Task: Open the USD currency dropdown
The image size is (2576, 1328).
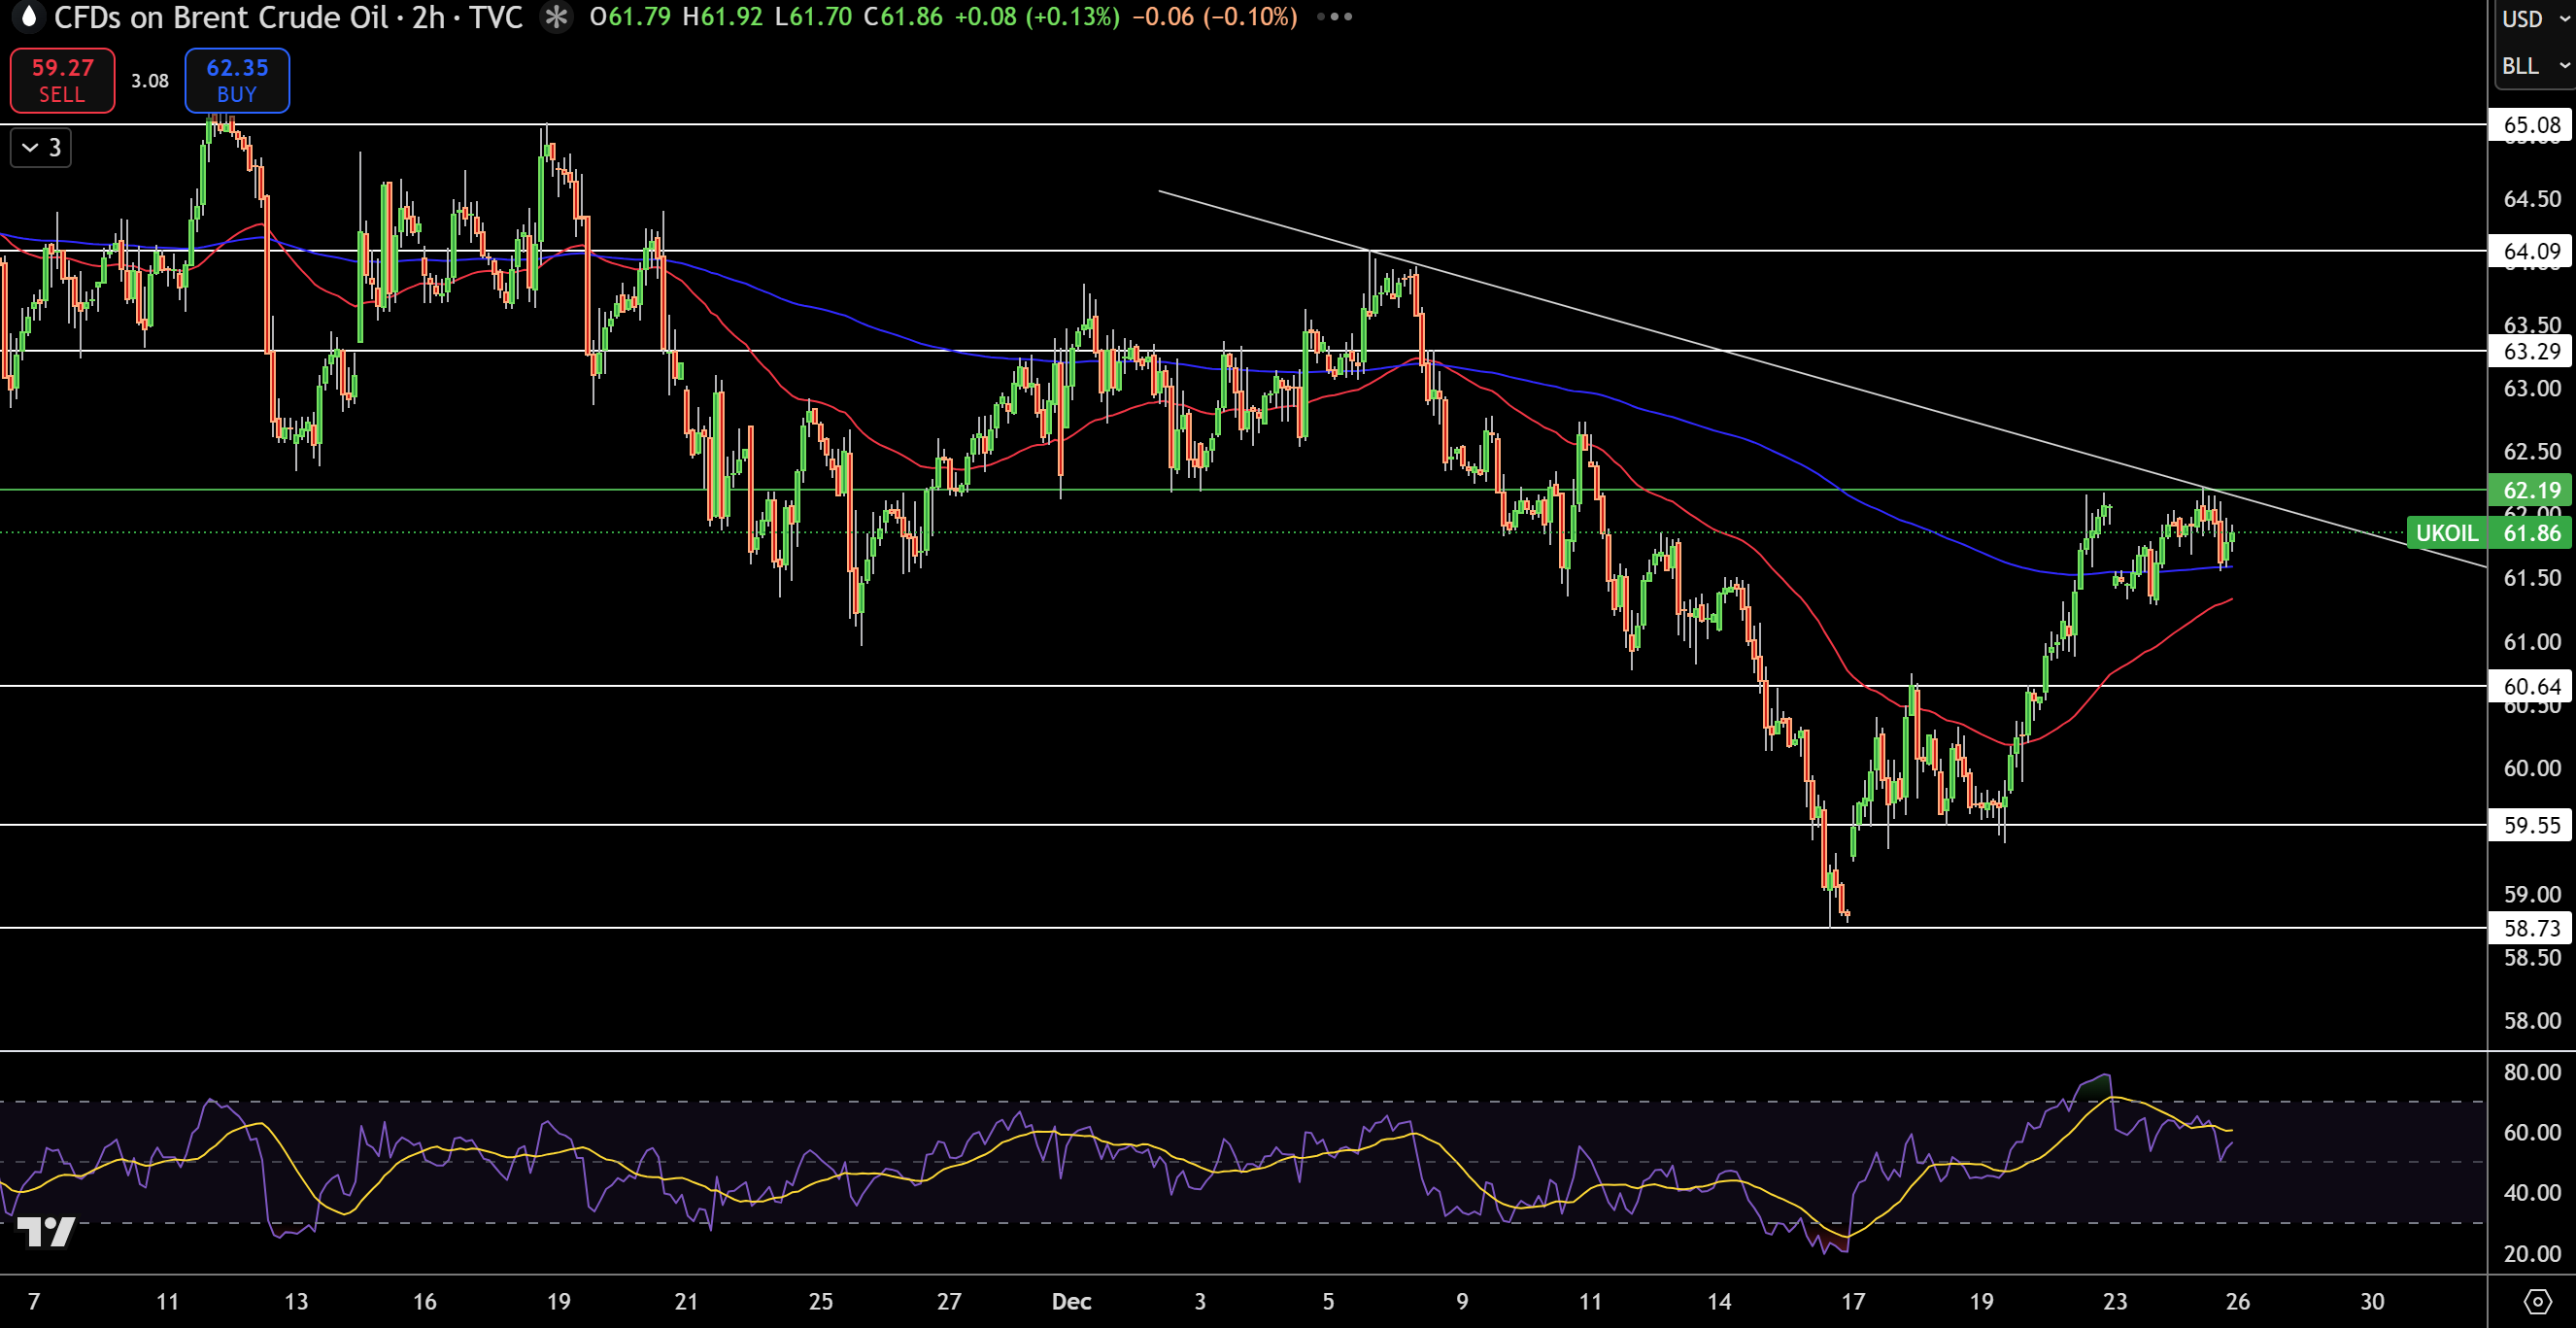Action: click(2535, 19)
